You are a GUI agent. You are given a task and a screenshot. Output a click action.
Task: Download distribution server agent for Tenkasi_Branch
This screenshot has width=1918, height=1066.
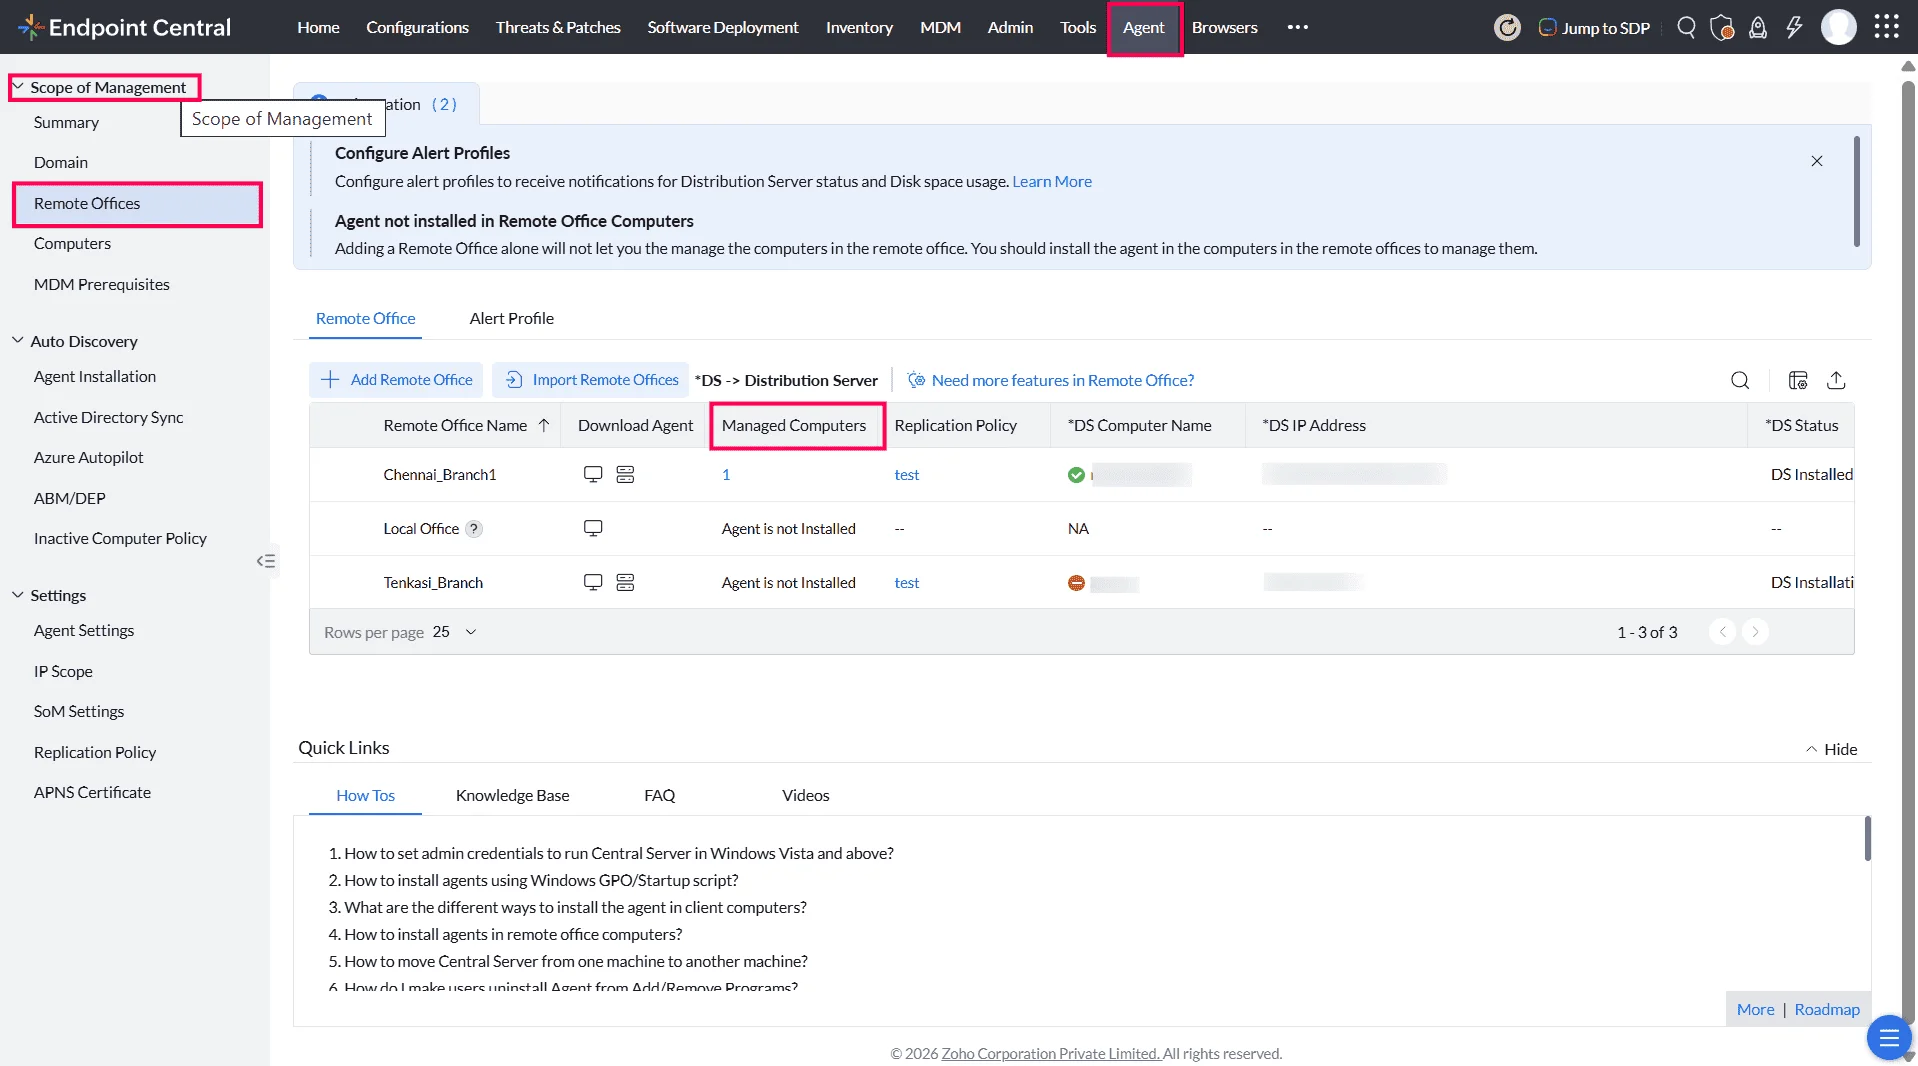625,582
